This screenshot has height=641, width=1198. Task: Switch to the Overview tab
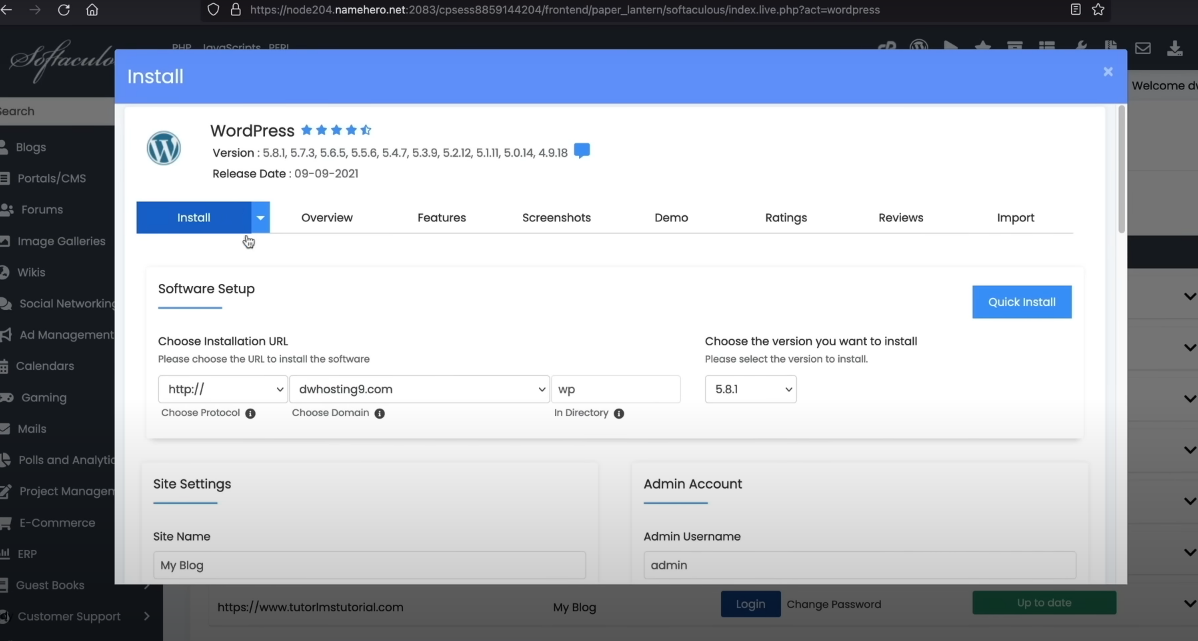[327, 218]
